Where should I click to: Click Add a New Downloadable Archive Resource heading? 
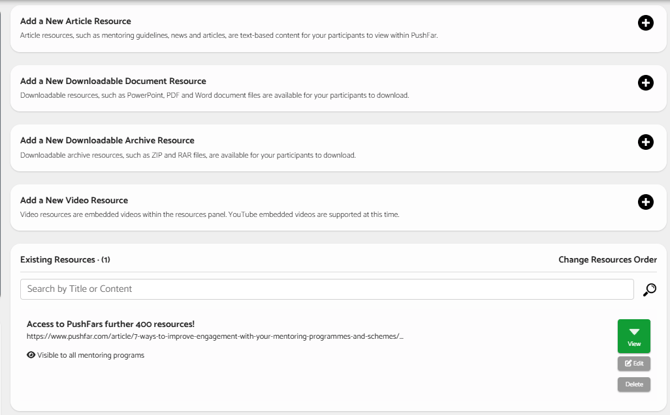(x=107, y=140)
